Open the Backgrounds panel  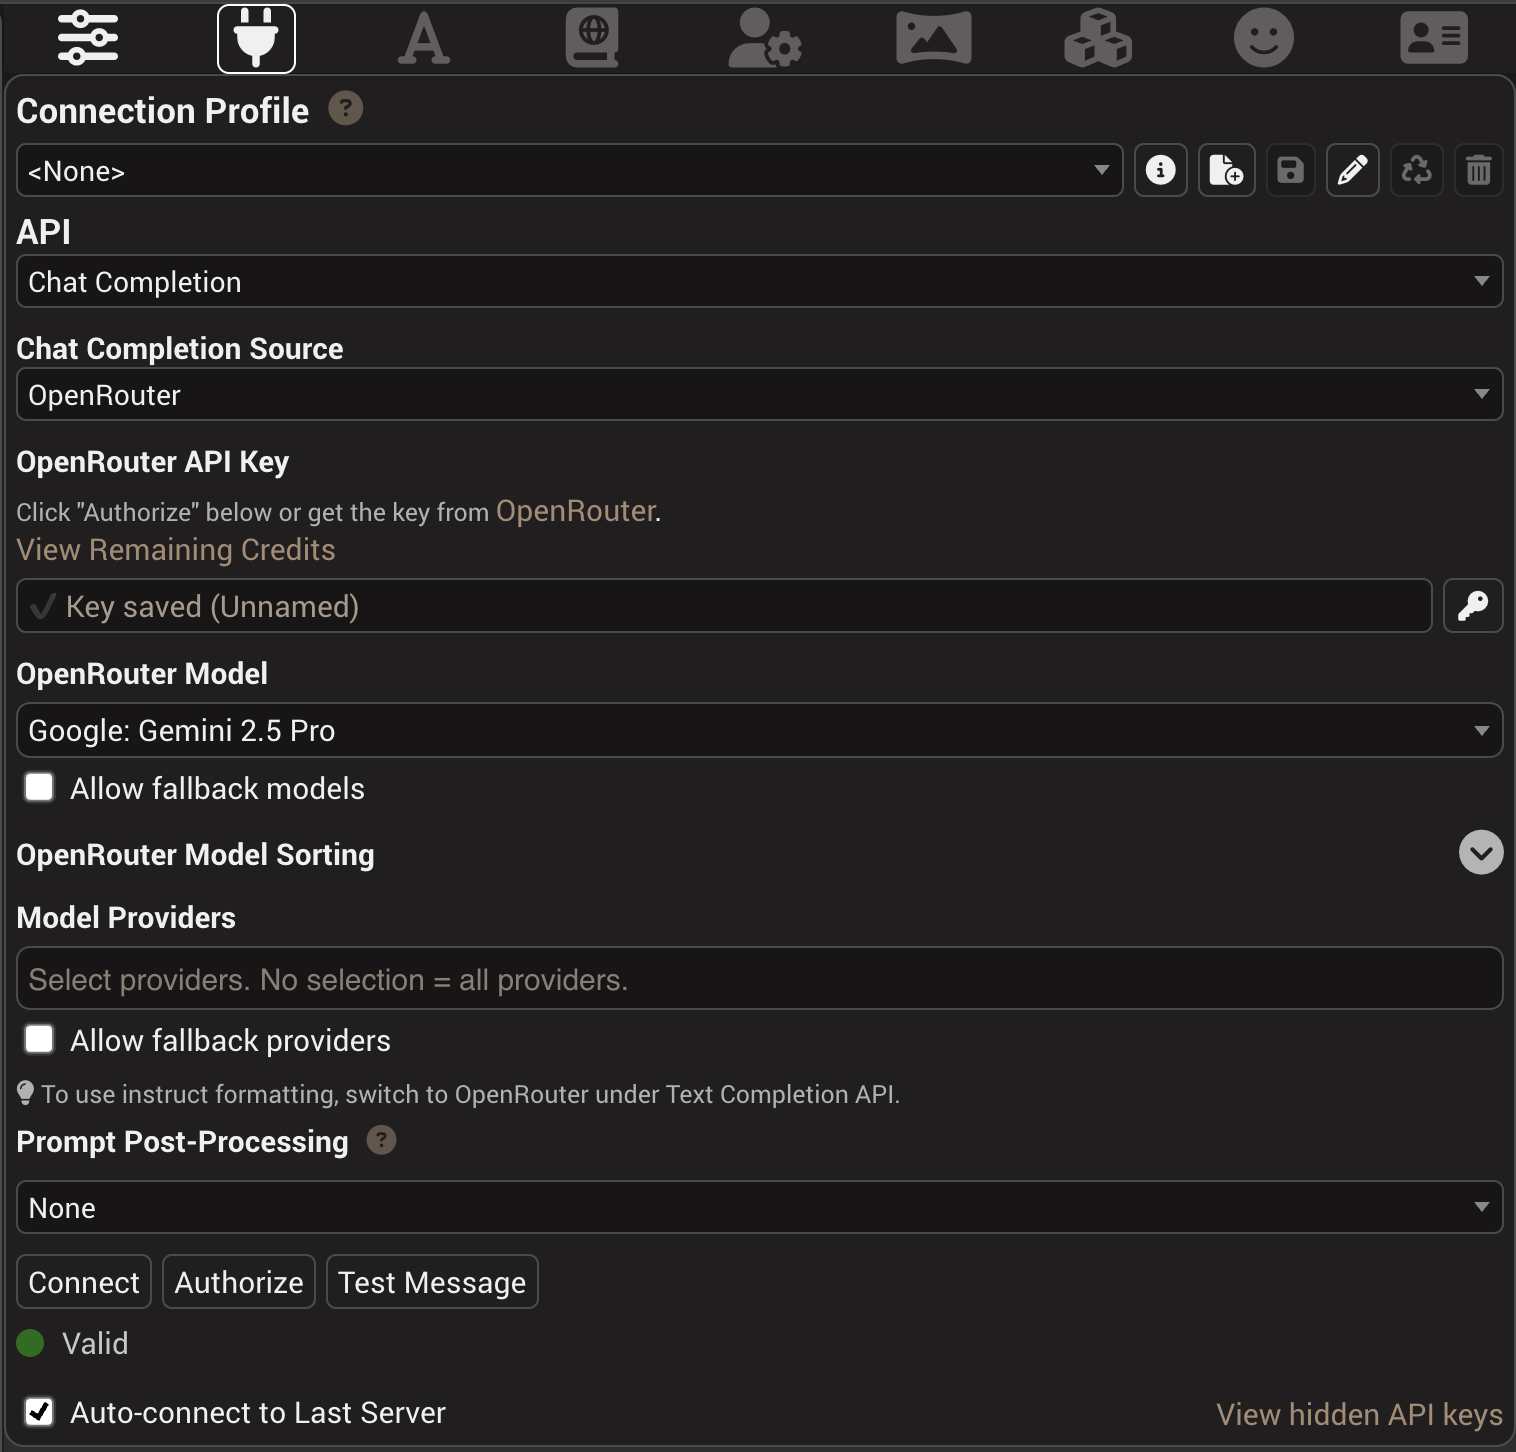click(x=934, y=38)
